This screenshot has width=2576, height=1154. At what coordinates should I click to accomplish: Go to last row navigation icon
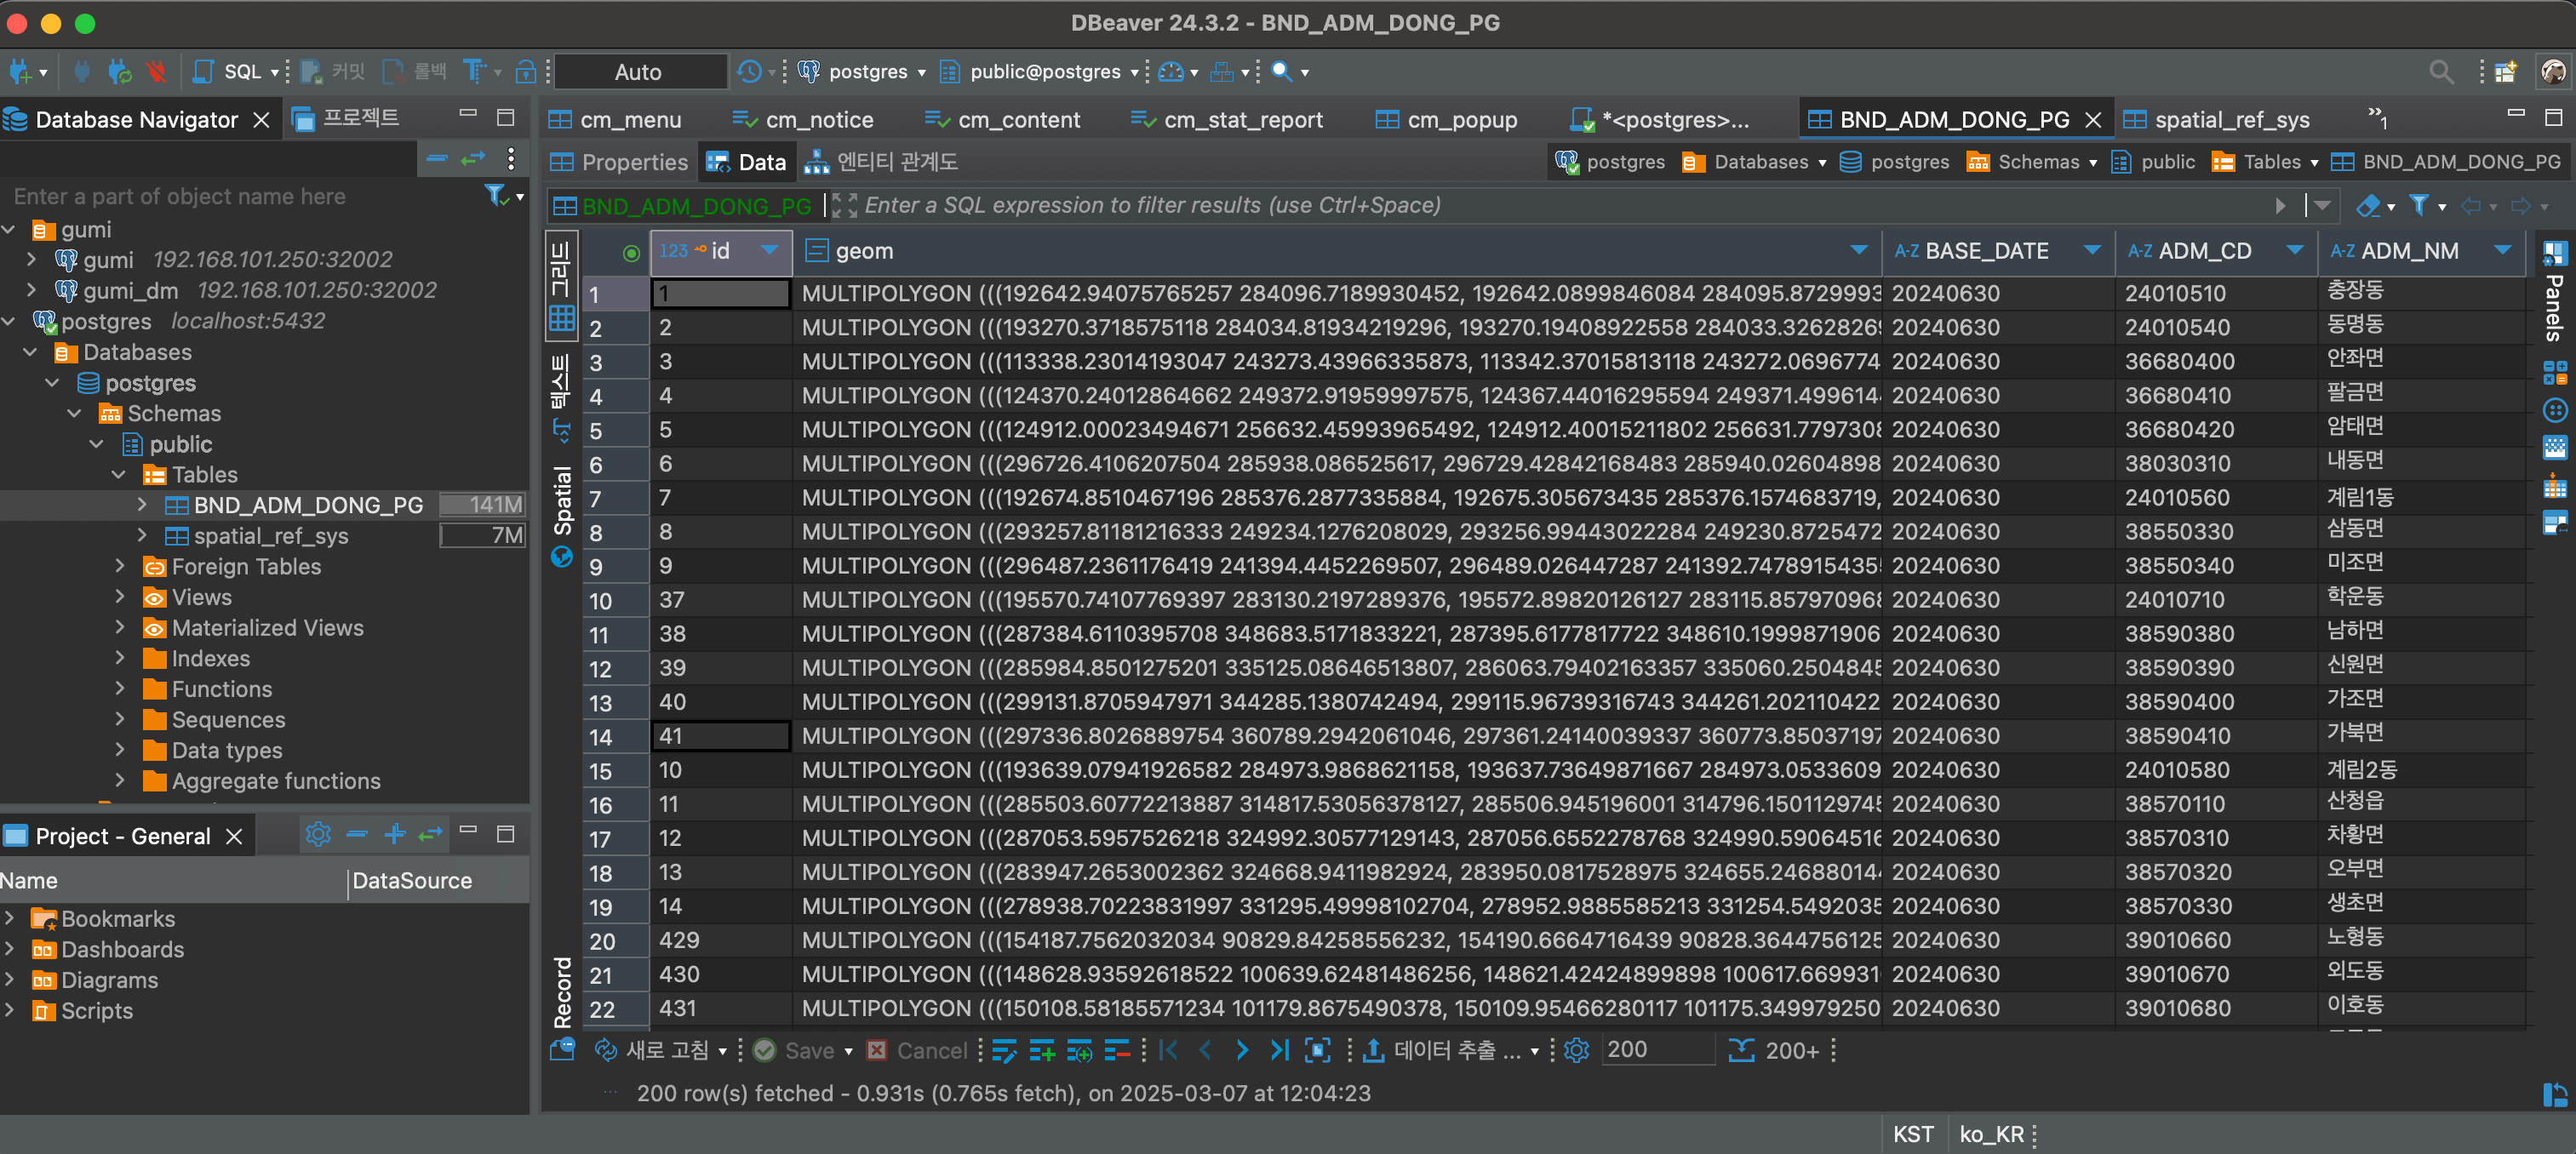(1279, 1050)
